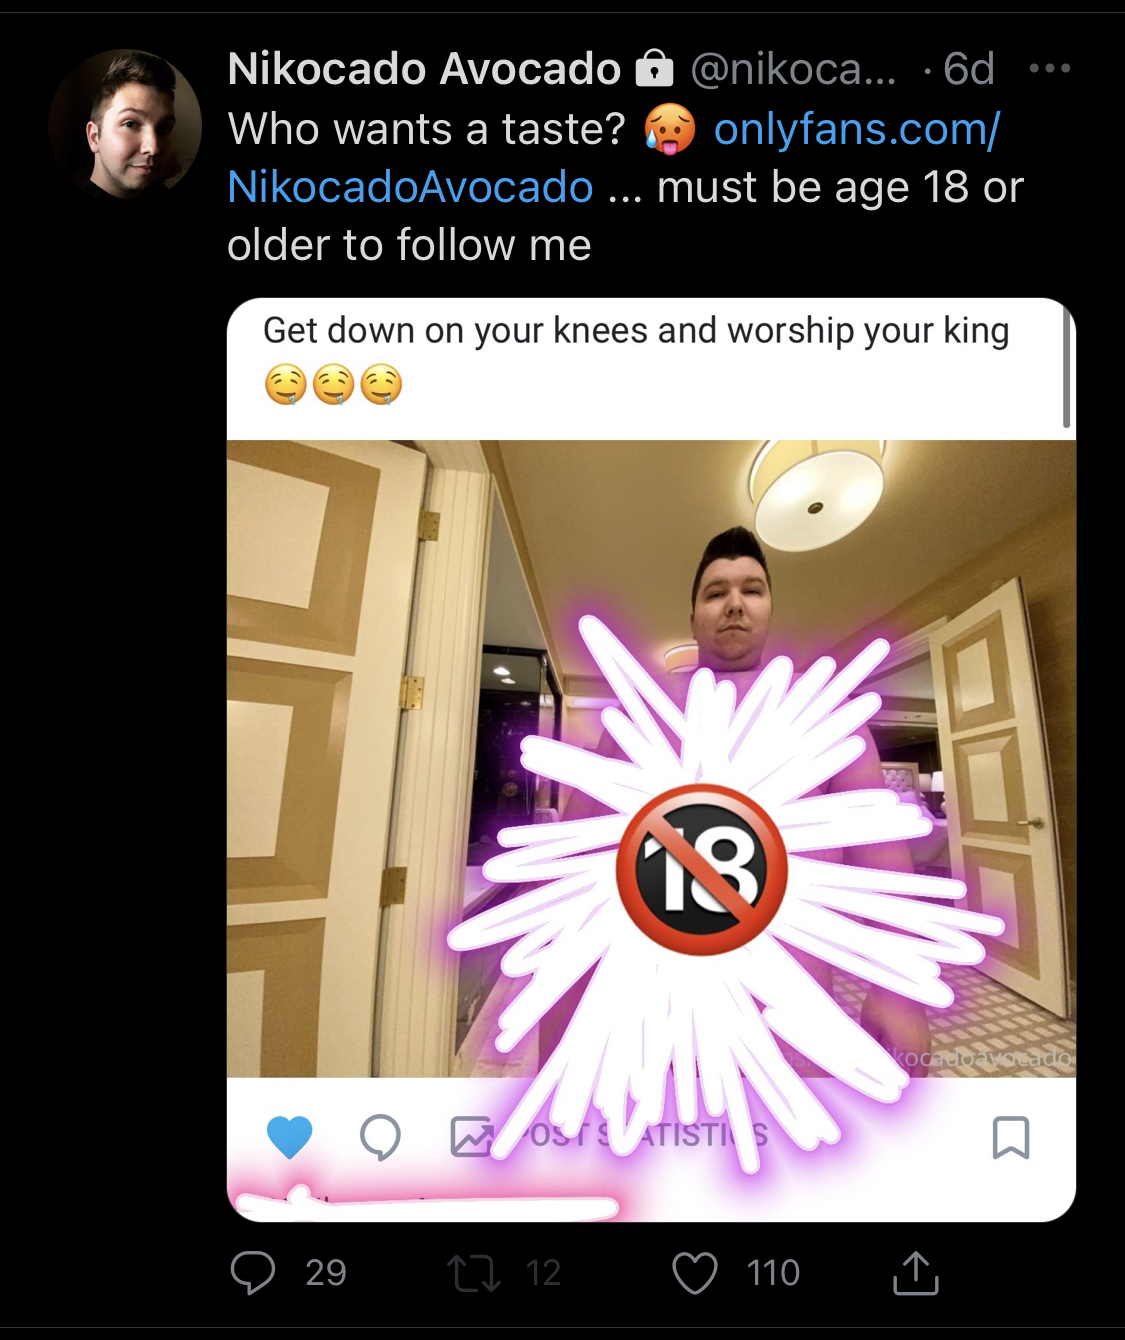
Task: Click the @nikoca... username handle
Action: tap(794, 69)
